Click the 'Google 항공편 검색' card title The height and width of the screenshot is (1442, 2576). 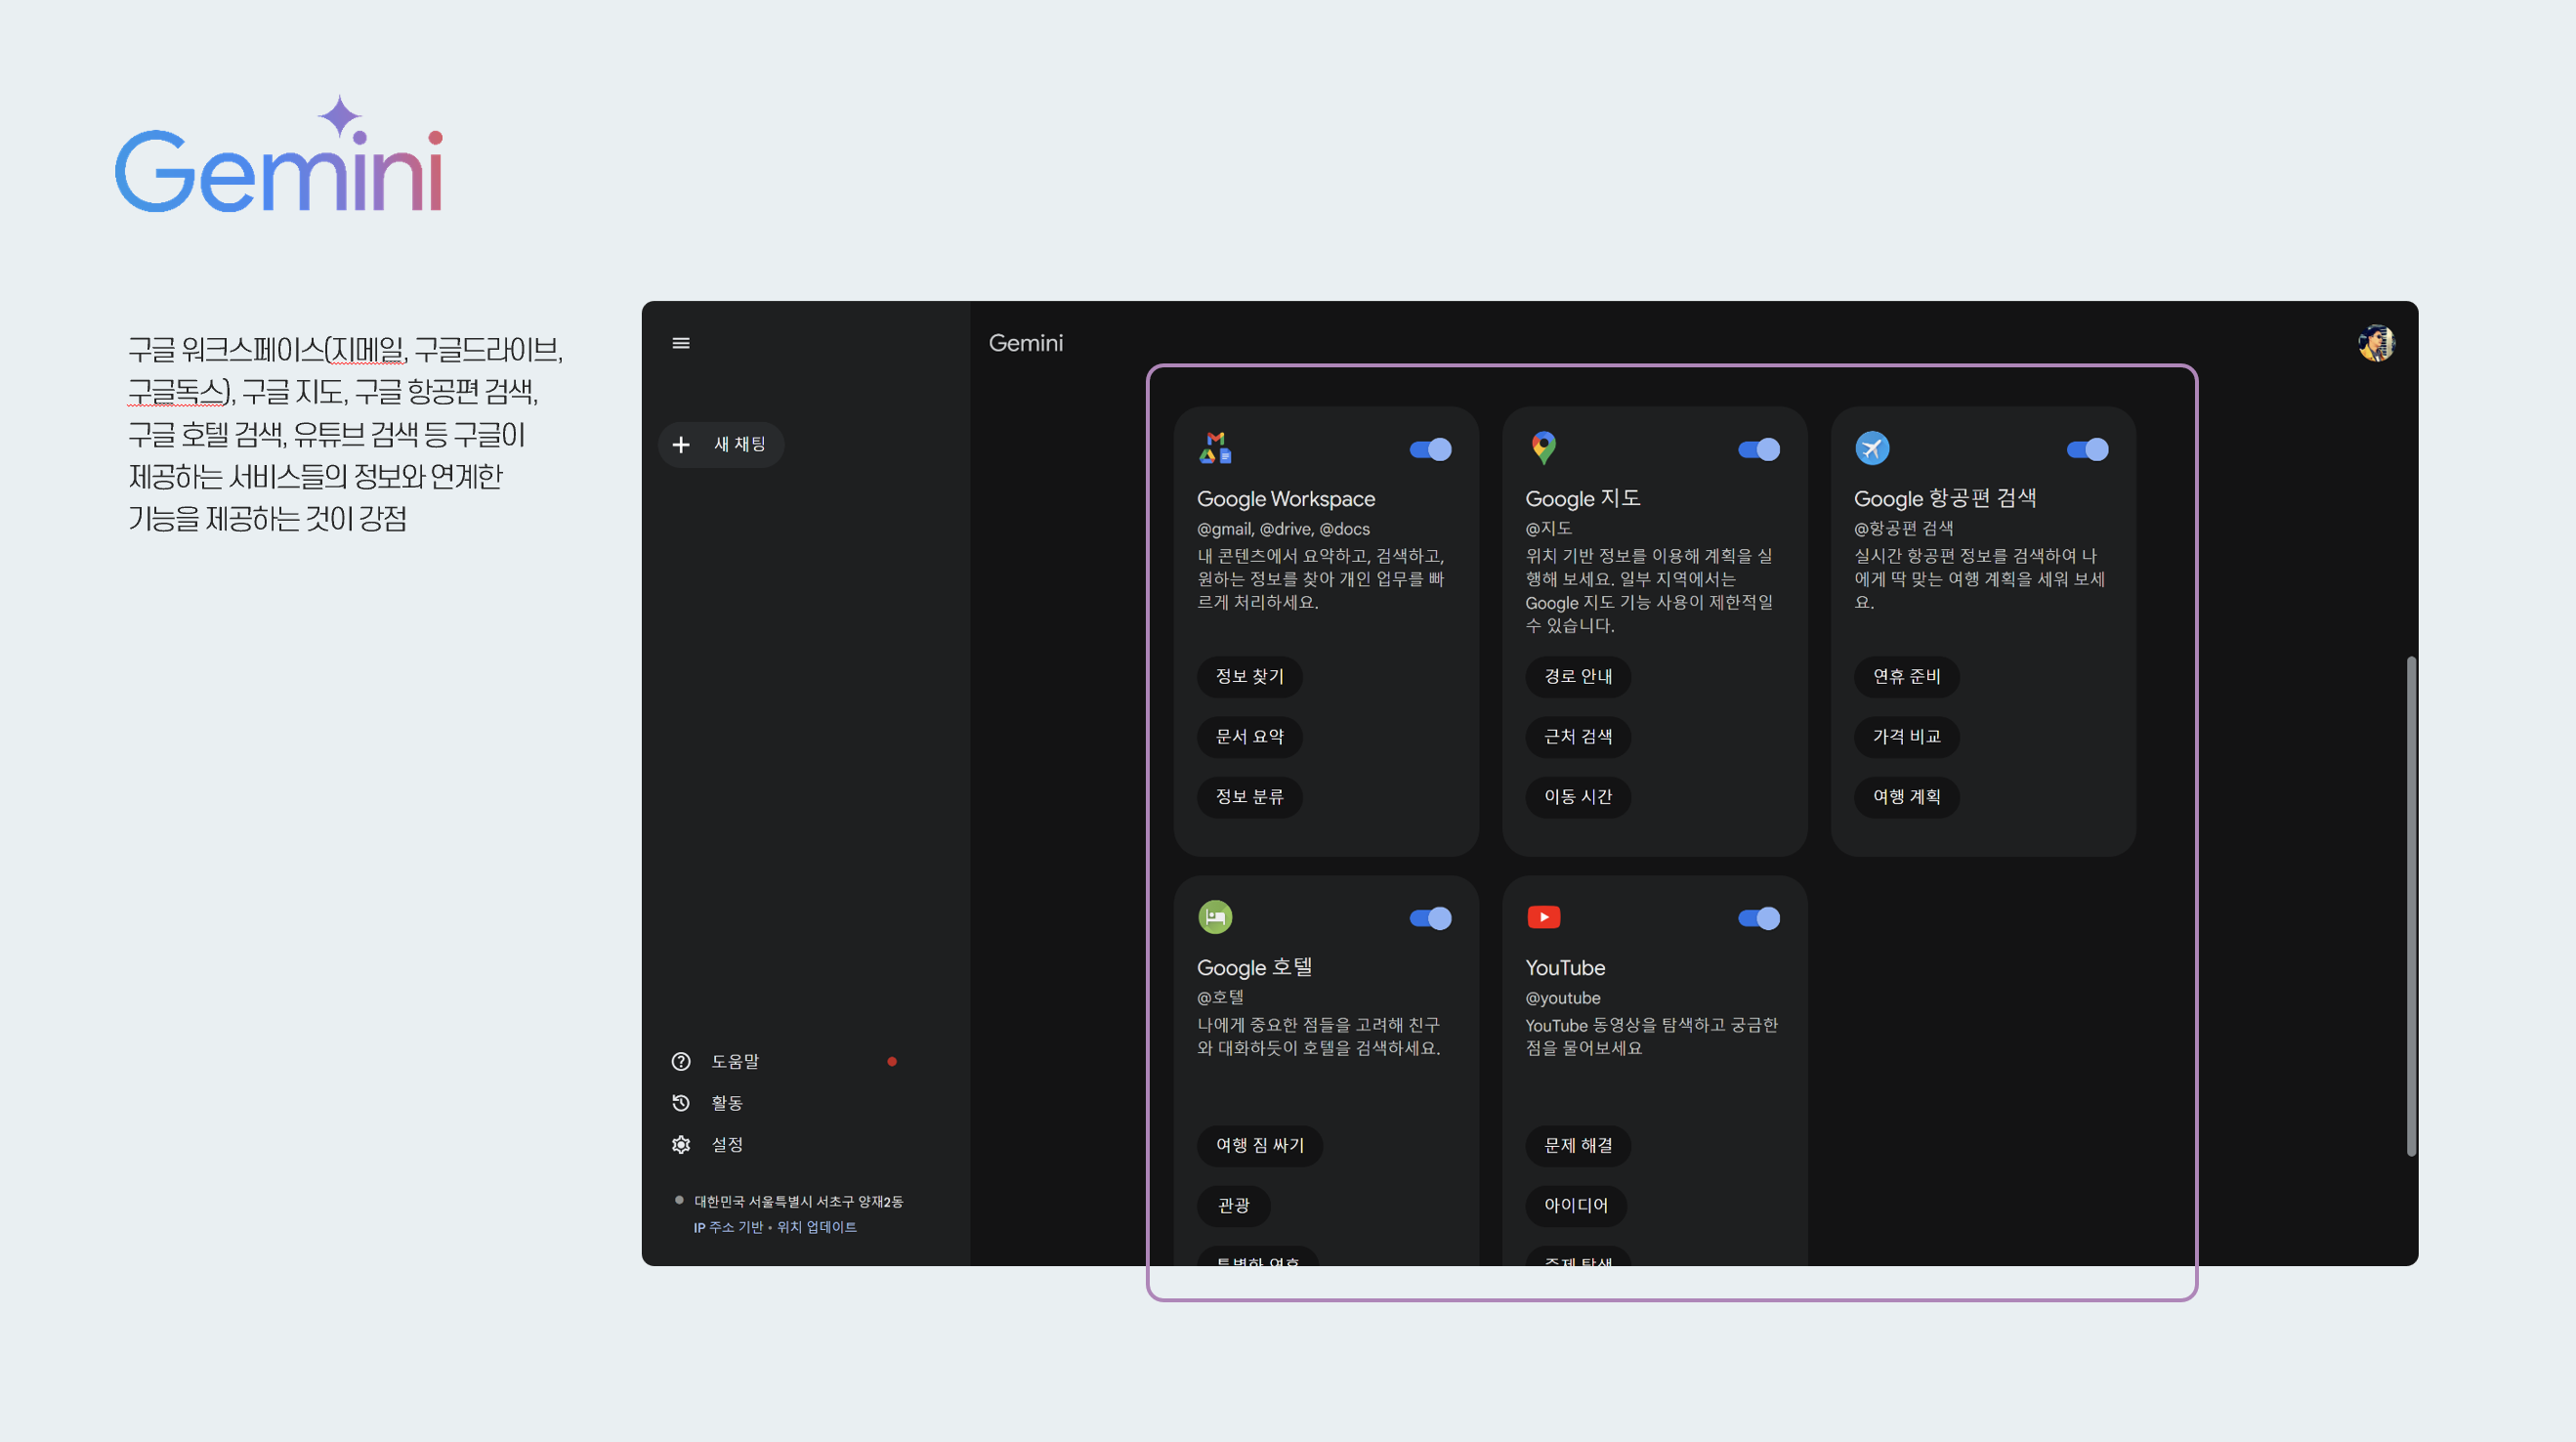(1944, 498)
